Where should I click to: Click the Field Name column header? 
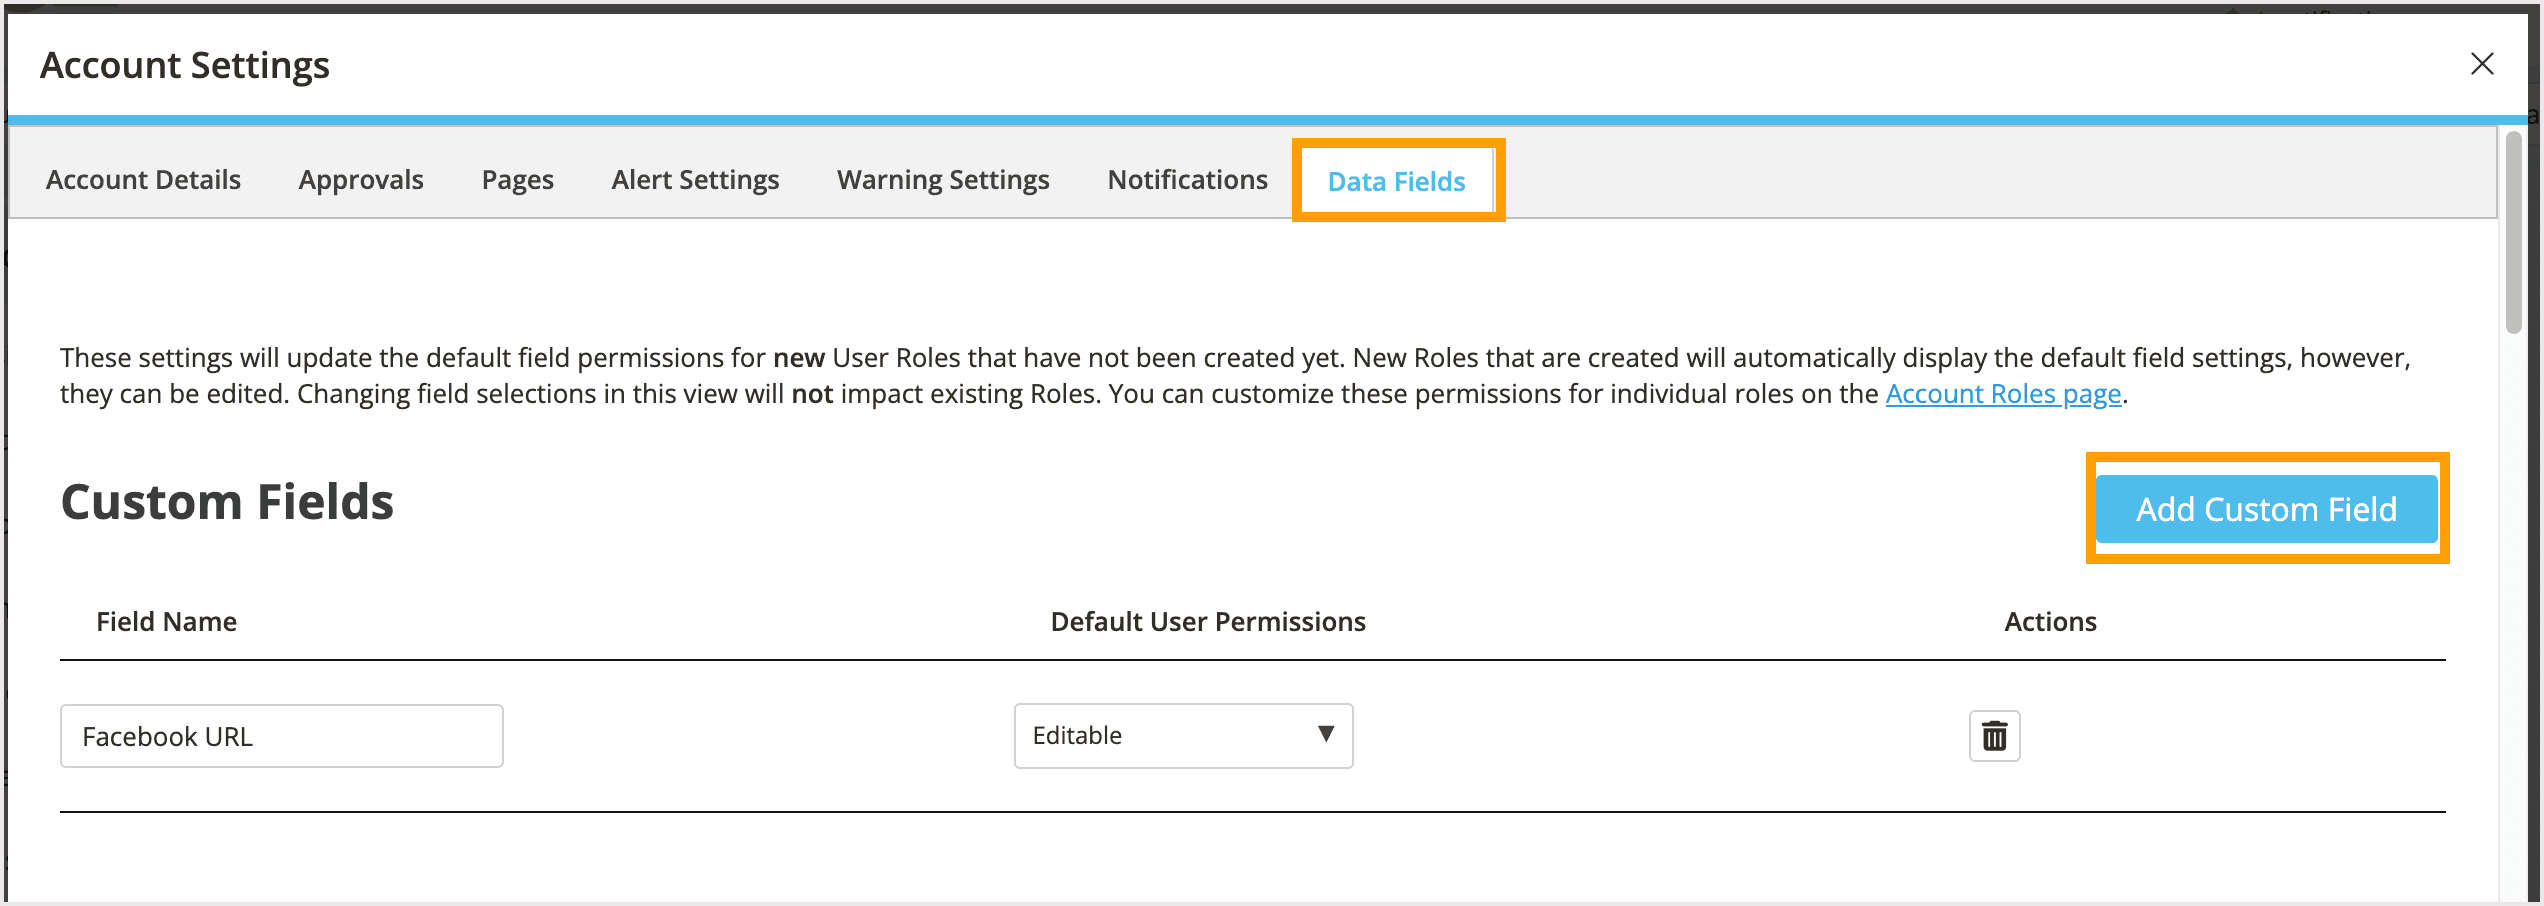167,621
